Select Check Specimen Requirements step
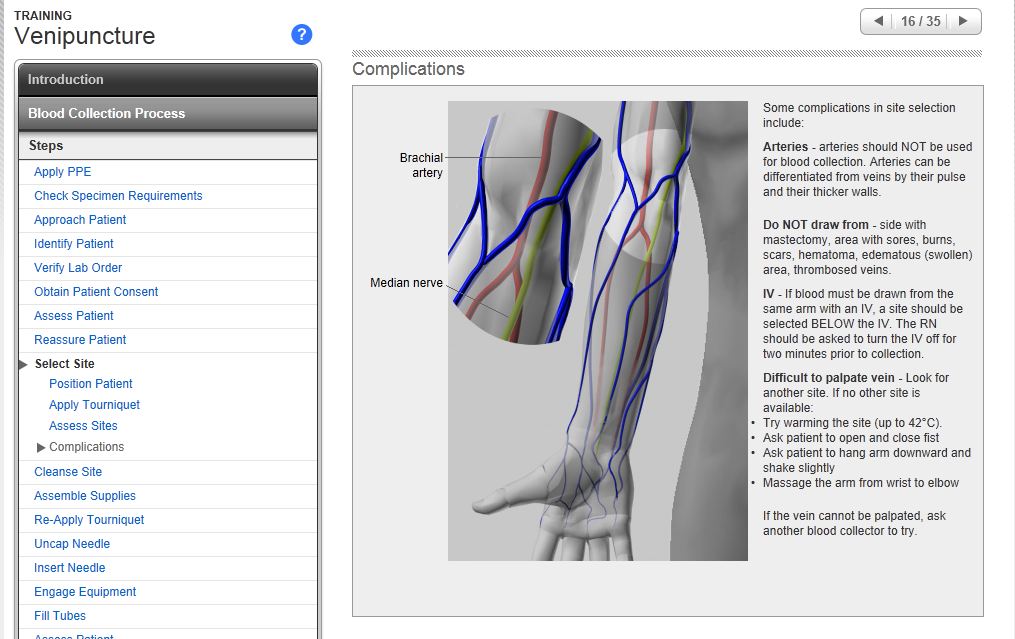Screen dimensions: 1015x639 (x=118, y=196)
